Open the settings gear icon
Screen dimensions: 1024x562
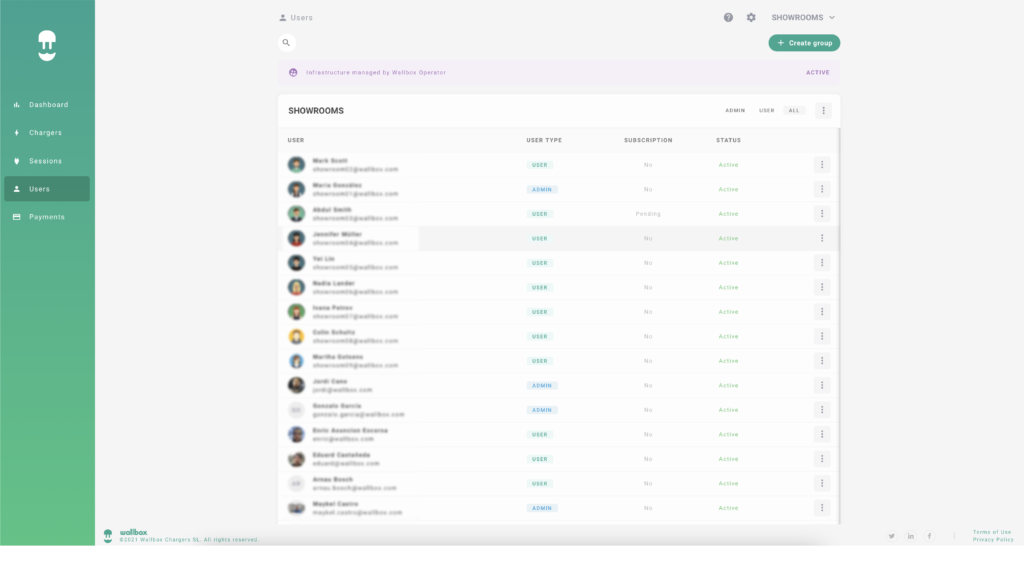pos(751,18)
